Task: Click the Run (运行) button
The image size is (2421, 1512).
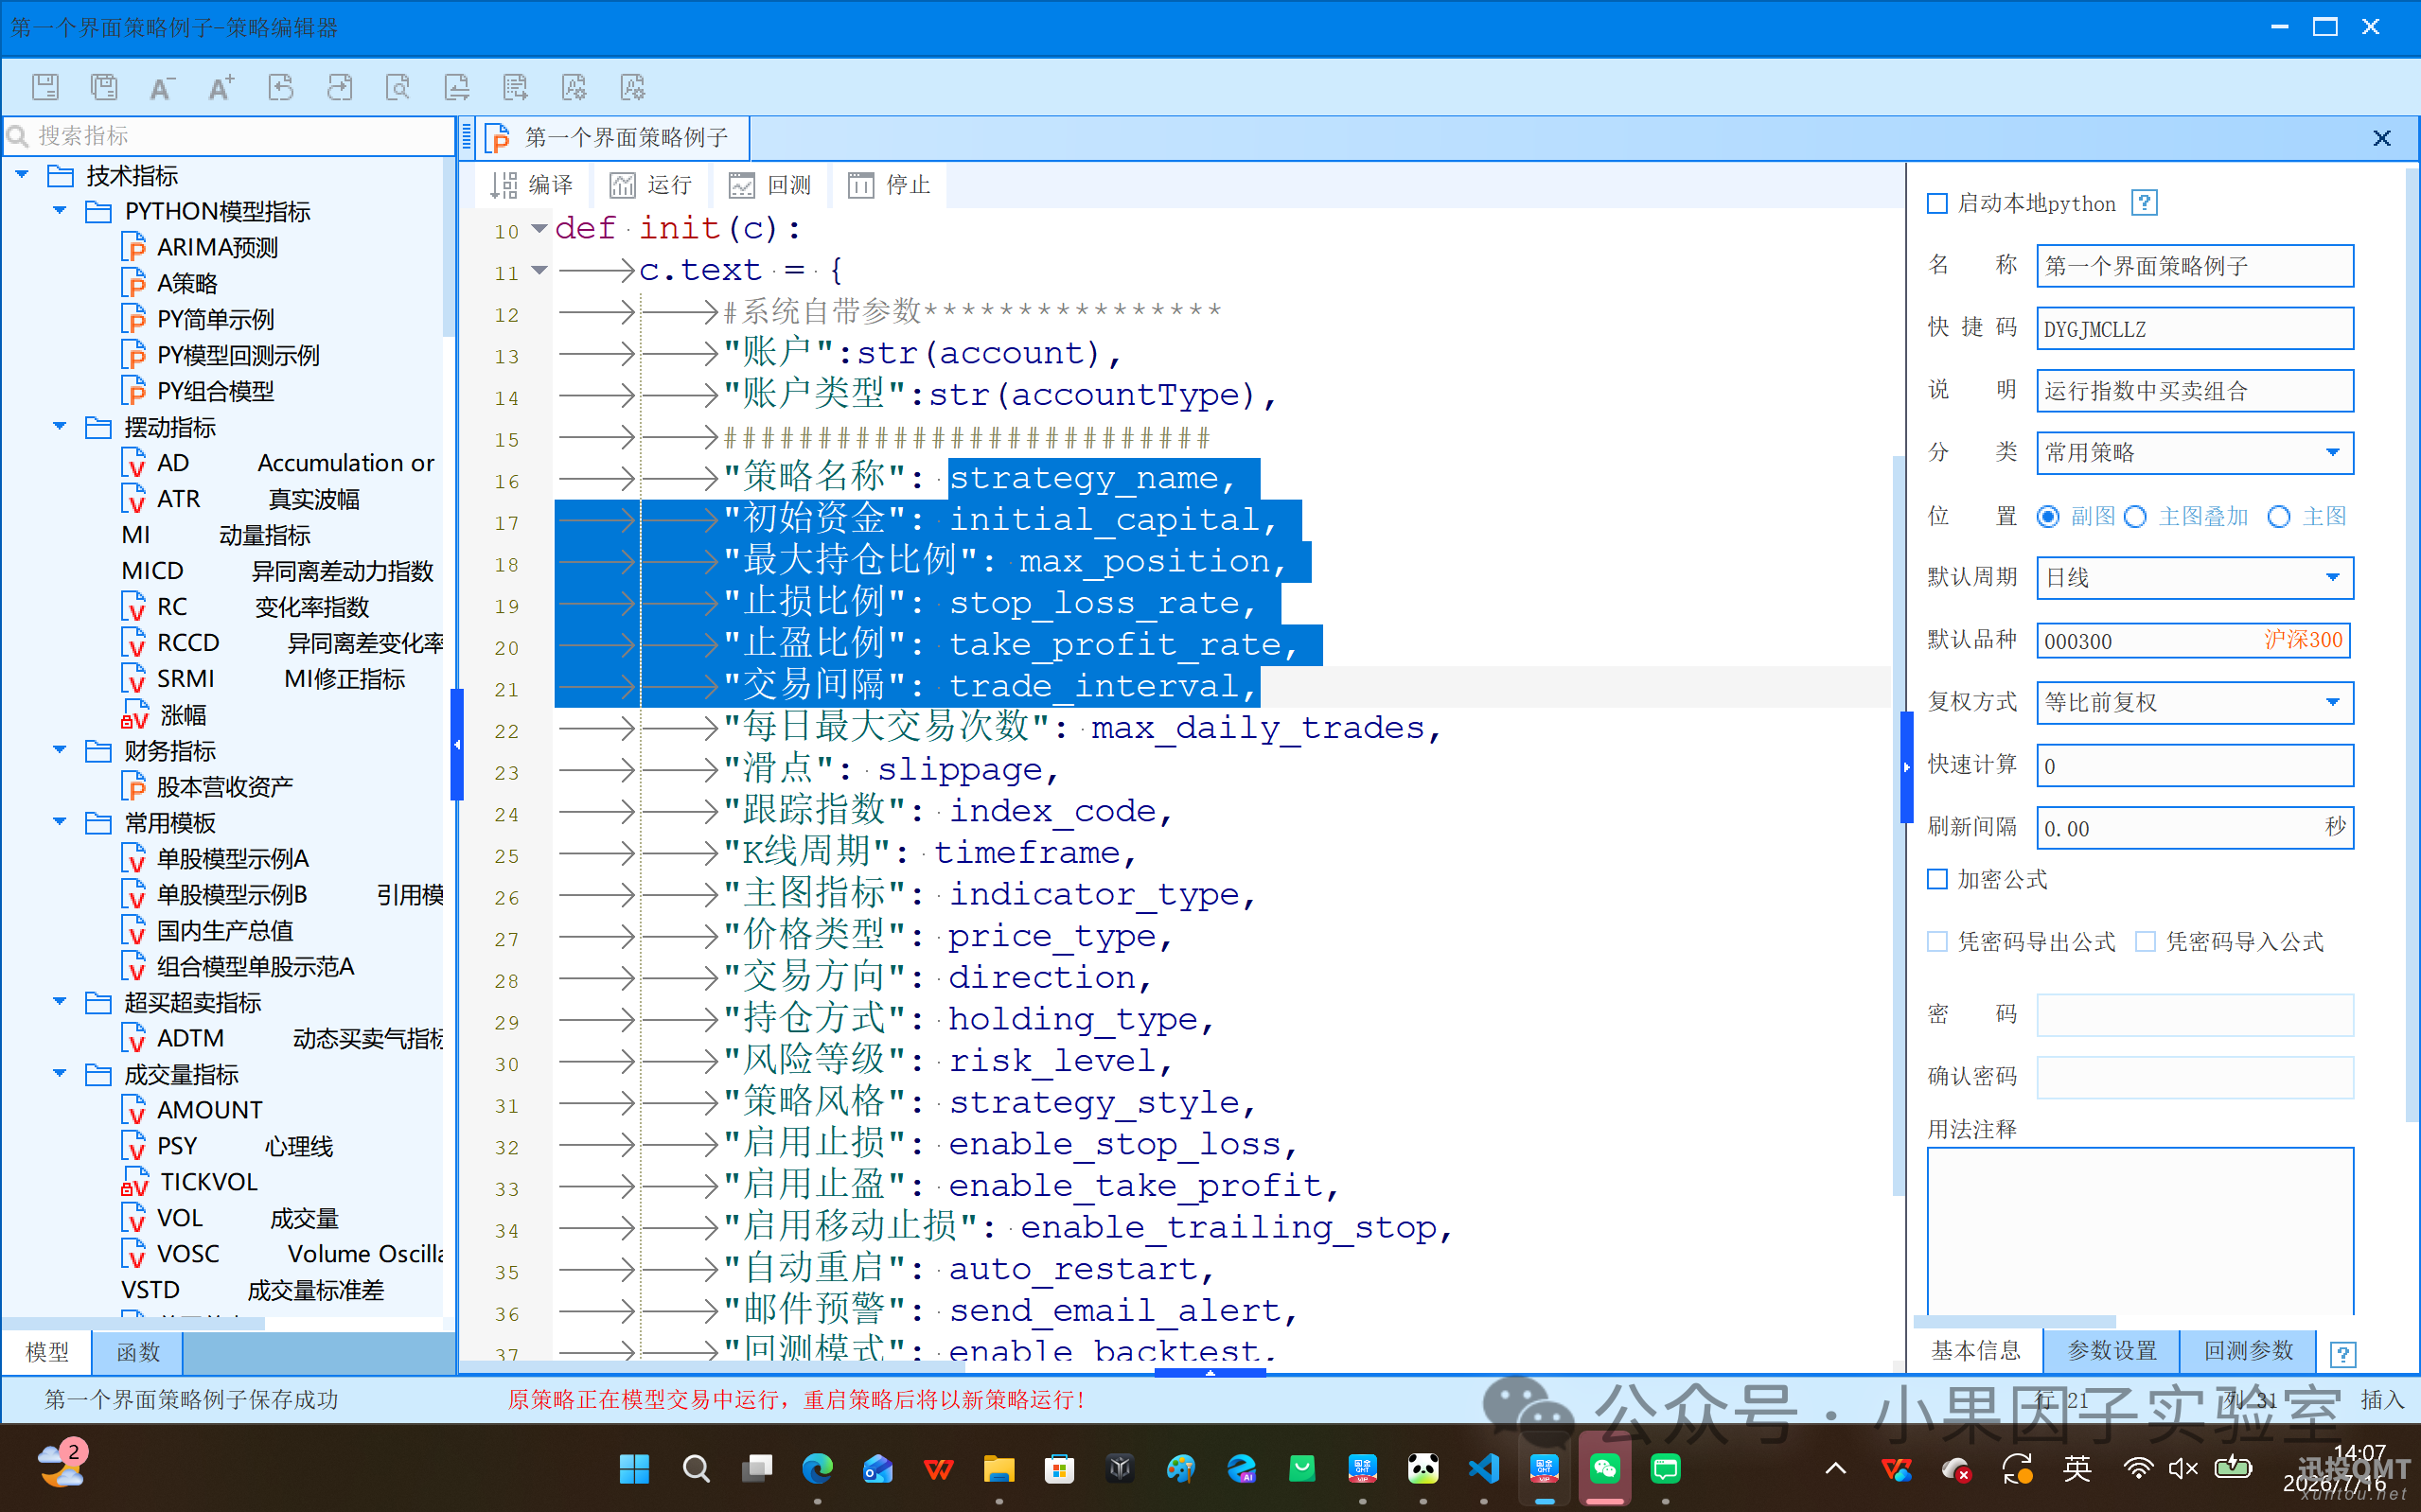Action: click(x=651, y=185)
